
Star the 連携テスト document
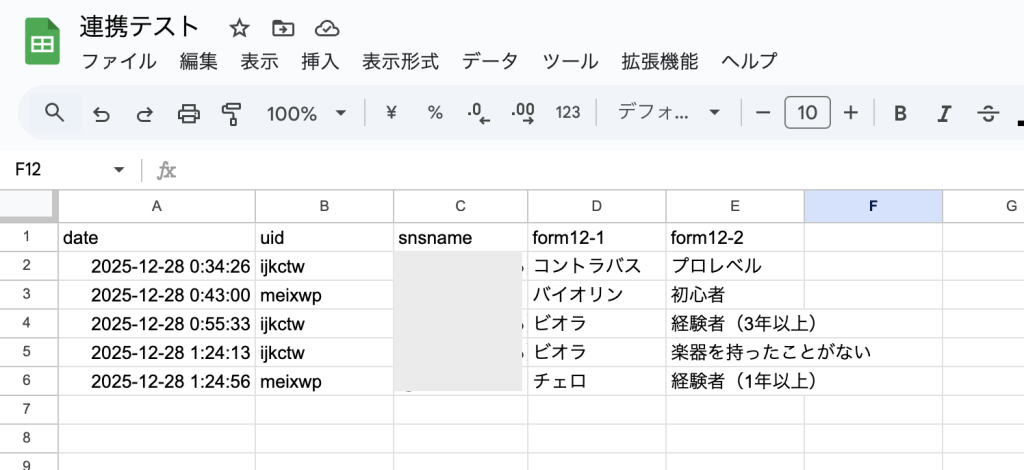[x=239, y=28]
